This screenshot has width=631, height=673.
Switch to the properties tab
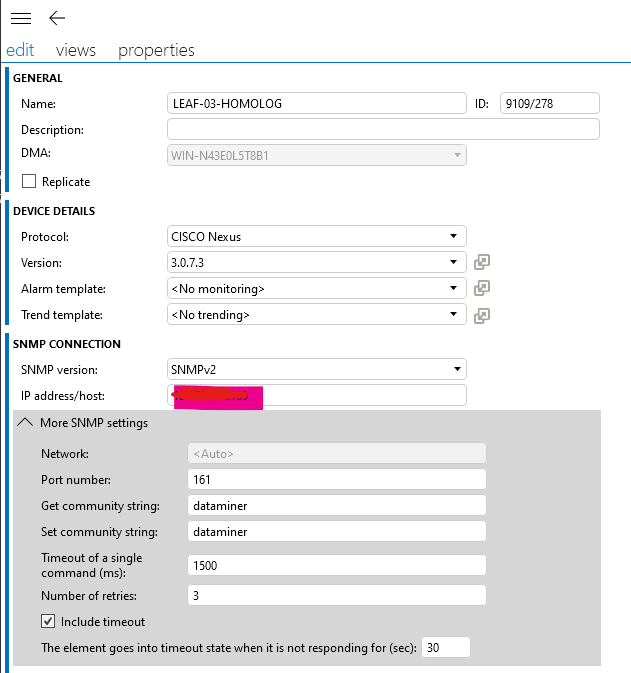coord(156,50)
